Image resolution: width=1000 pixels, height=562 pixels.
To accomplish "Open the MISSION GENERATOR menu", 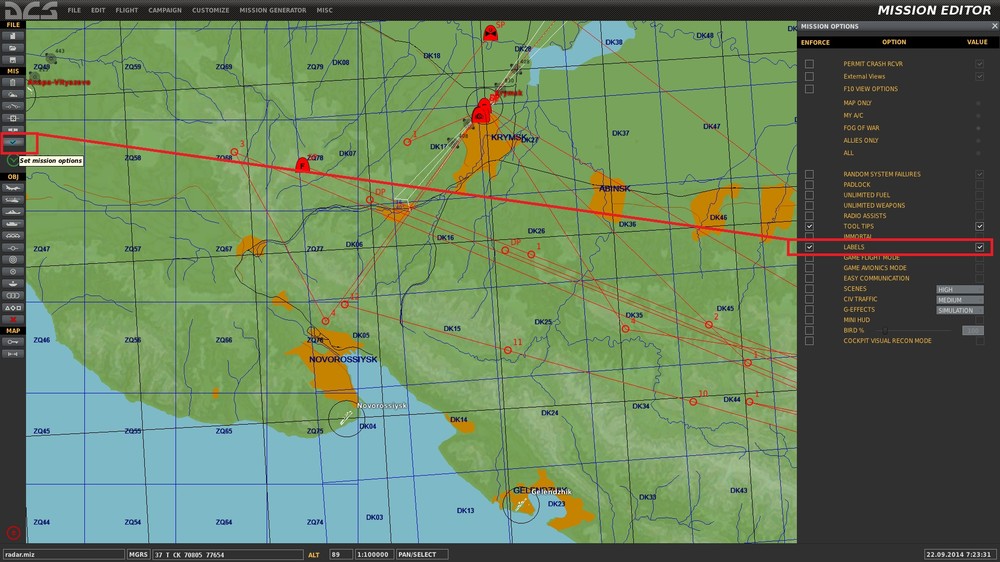I will 272,10.
